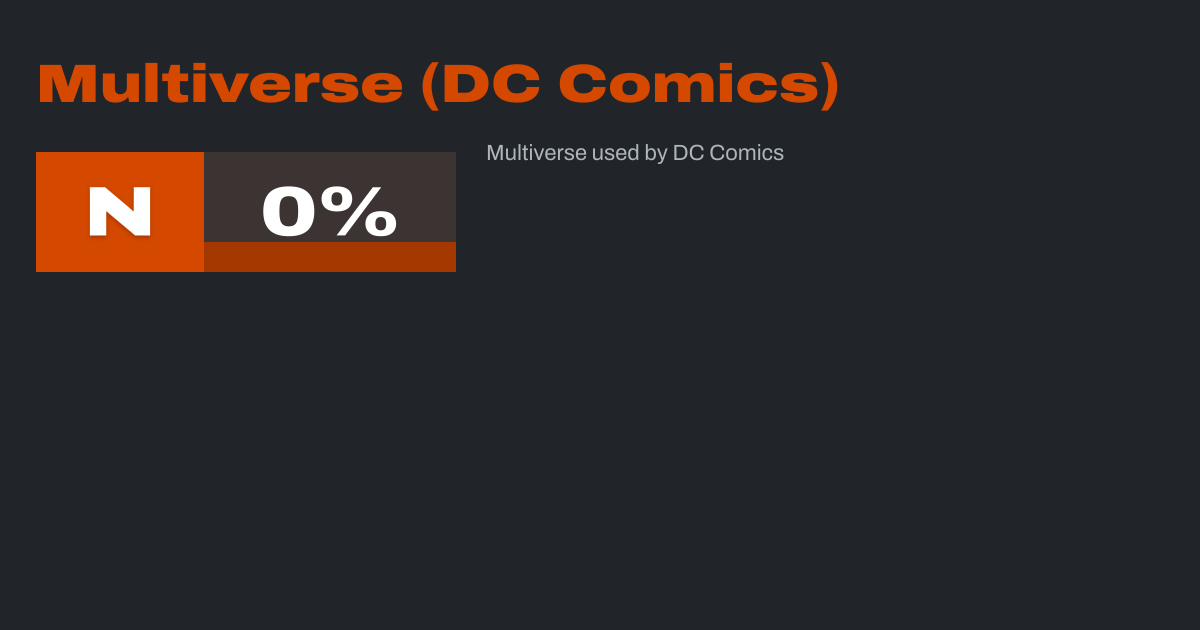Click the 0% score readout
This screenshot has width=1200, height=630.
coord(329,212)
